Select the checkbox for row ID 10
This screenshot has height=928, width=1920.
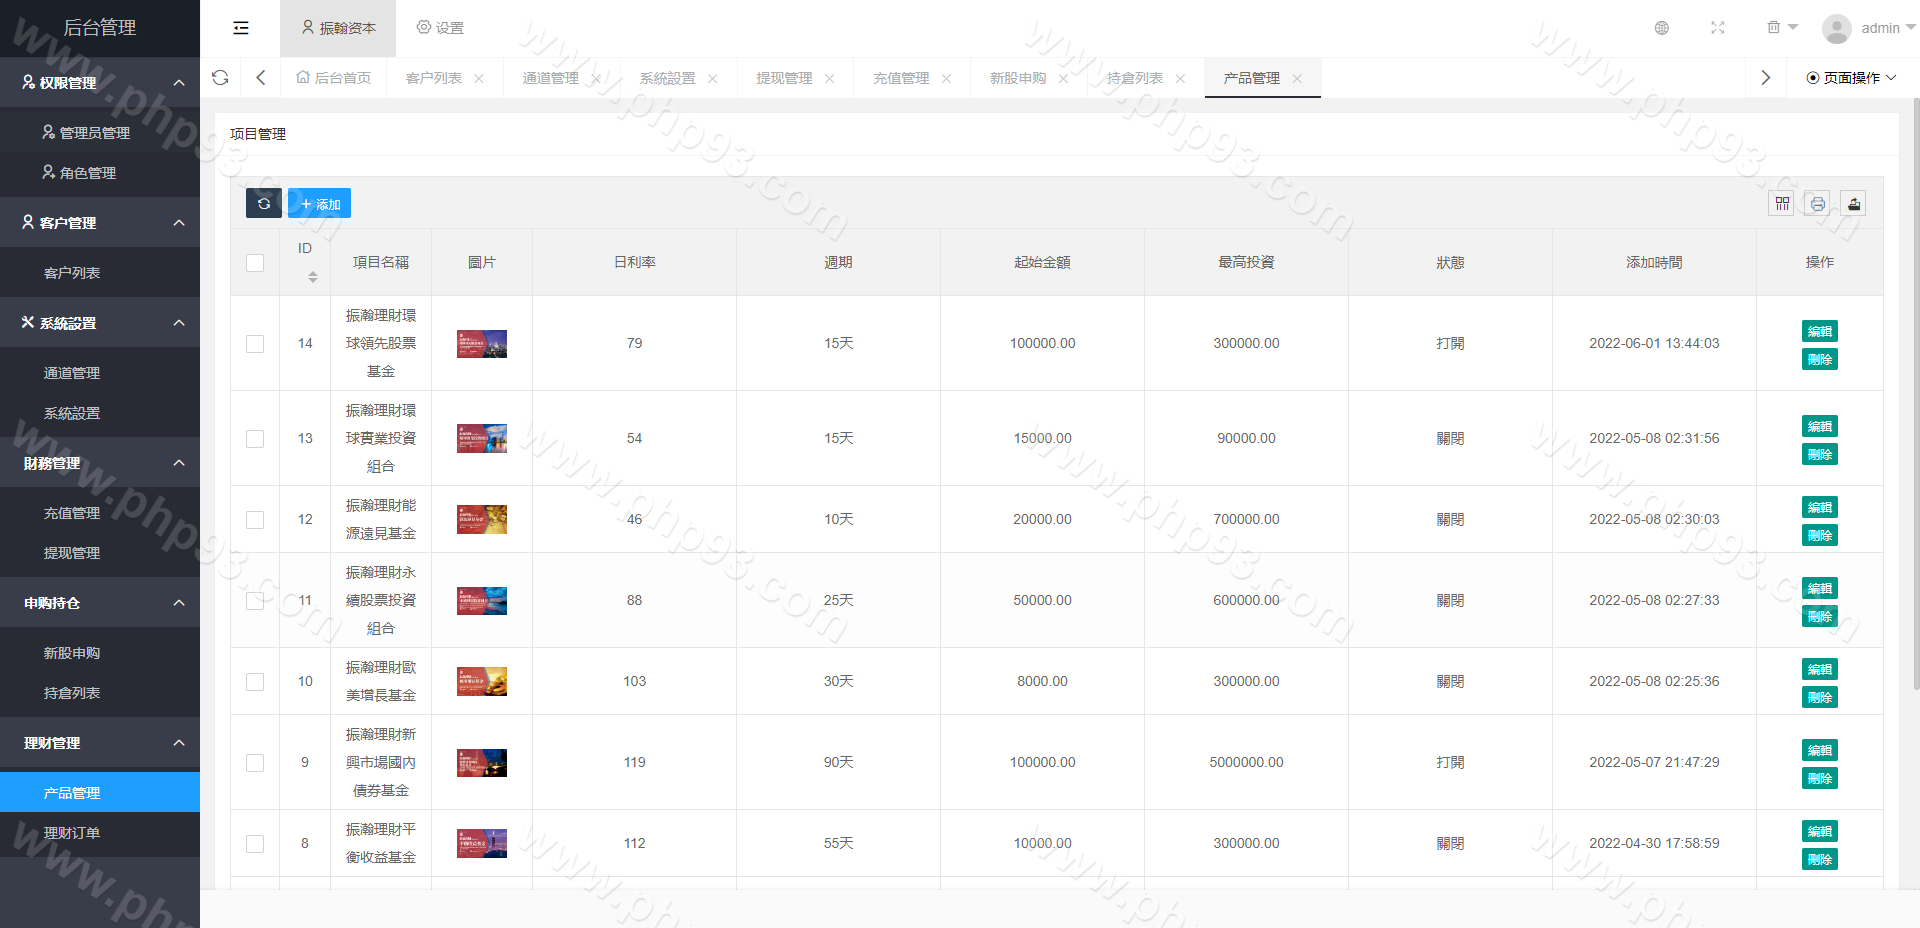click(255, 682)
